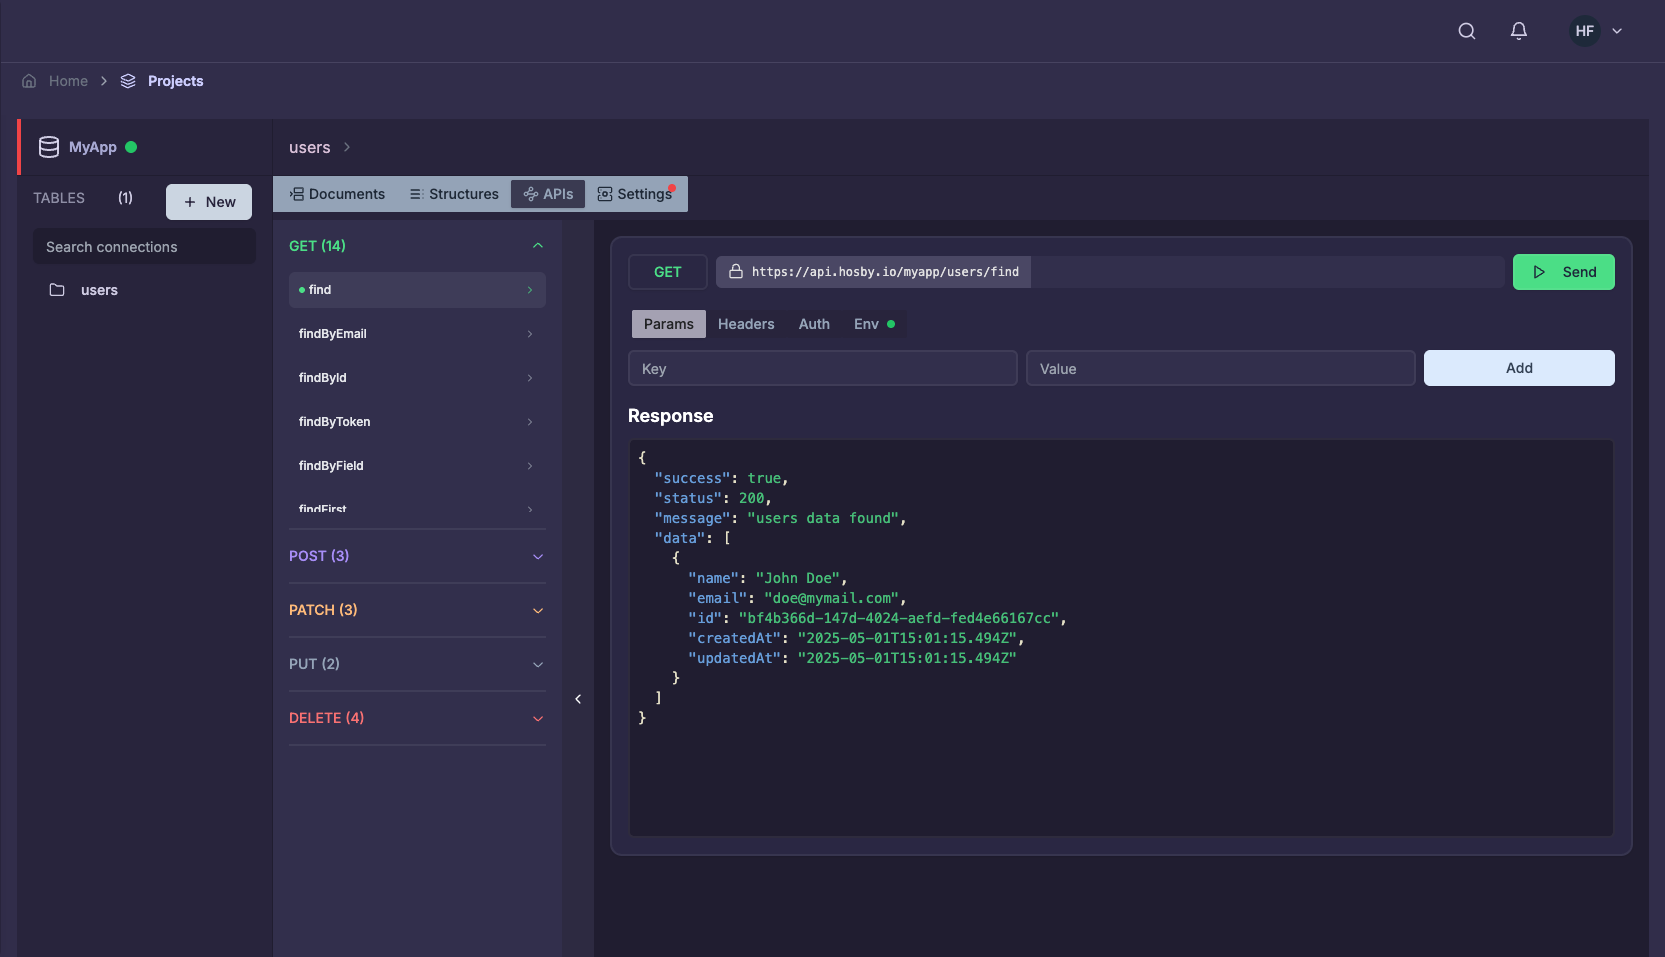Click the lock icon in URL bar
Screen dimensions: 1665x957
pos(736,272)
